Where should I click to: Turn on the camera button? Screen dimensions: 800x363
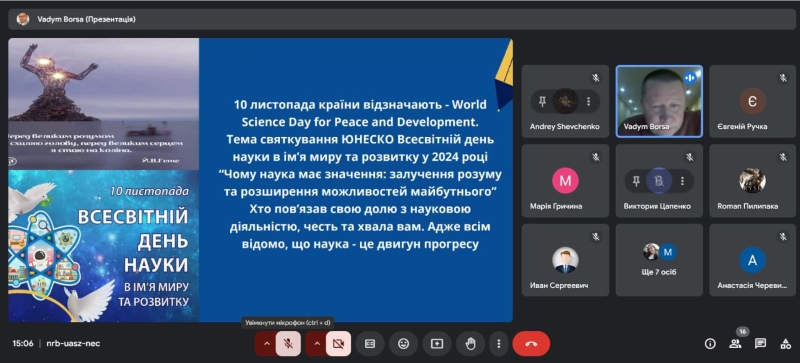pyautogui.click(x=338, y=344)
